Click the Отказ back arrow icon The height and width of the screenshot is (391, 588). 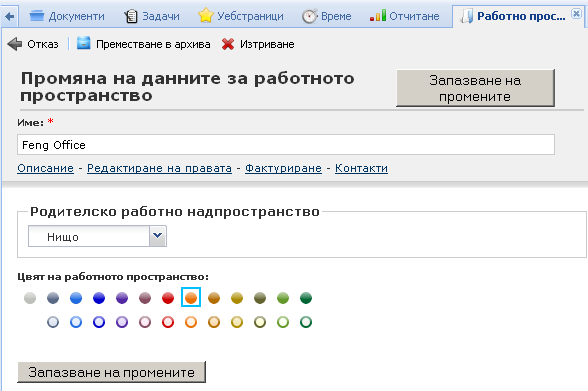point(15,44)
